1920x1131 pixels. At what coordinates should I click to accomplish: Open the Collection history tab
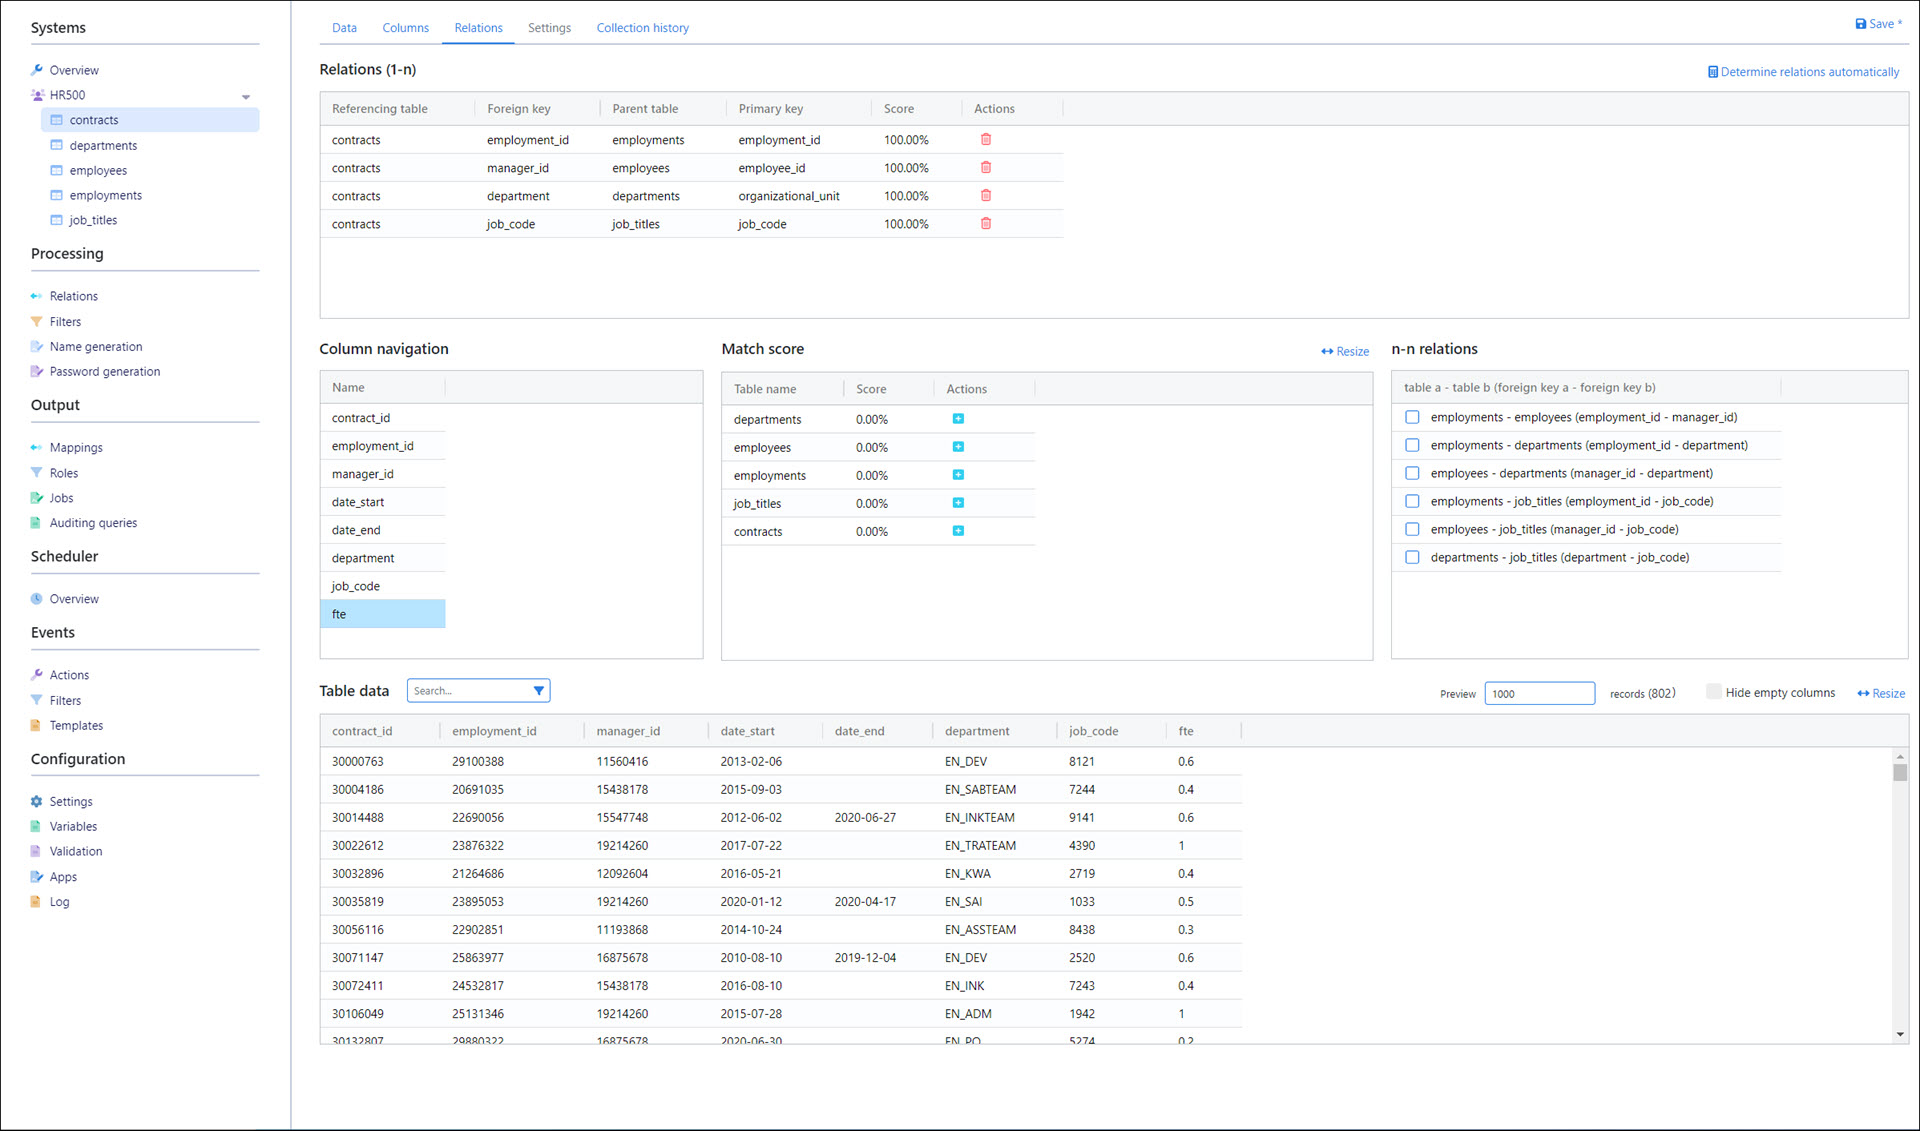point(642,28)
